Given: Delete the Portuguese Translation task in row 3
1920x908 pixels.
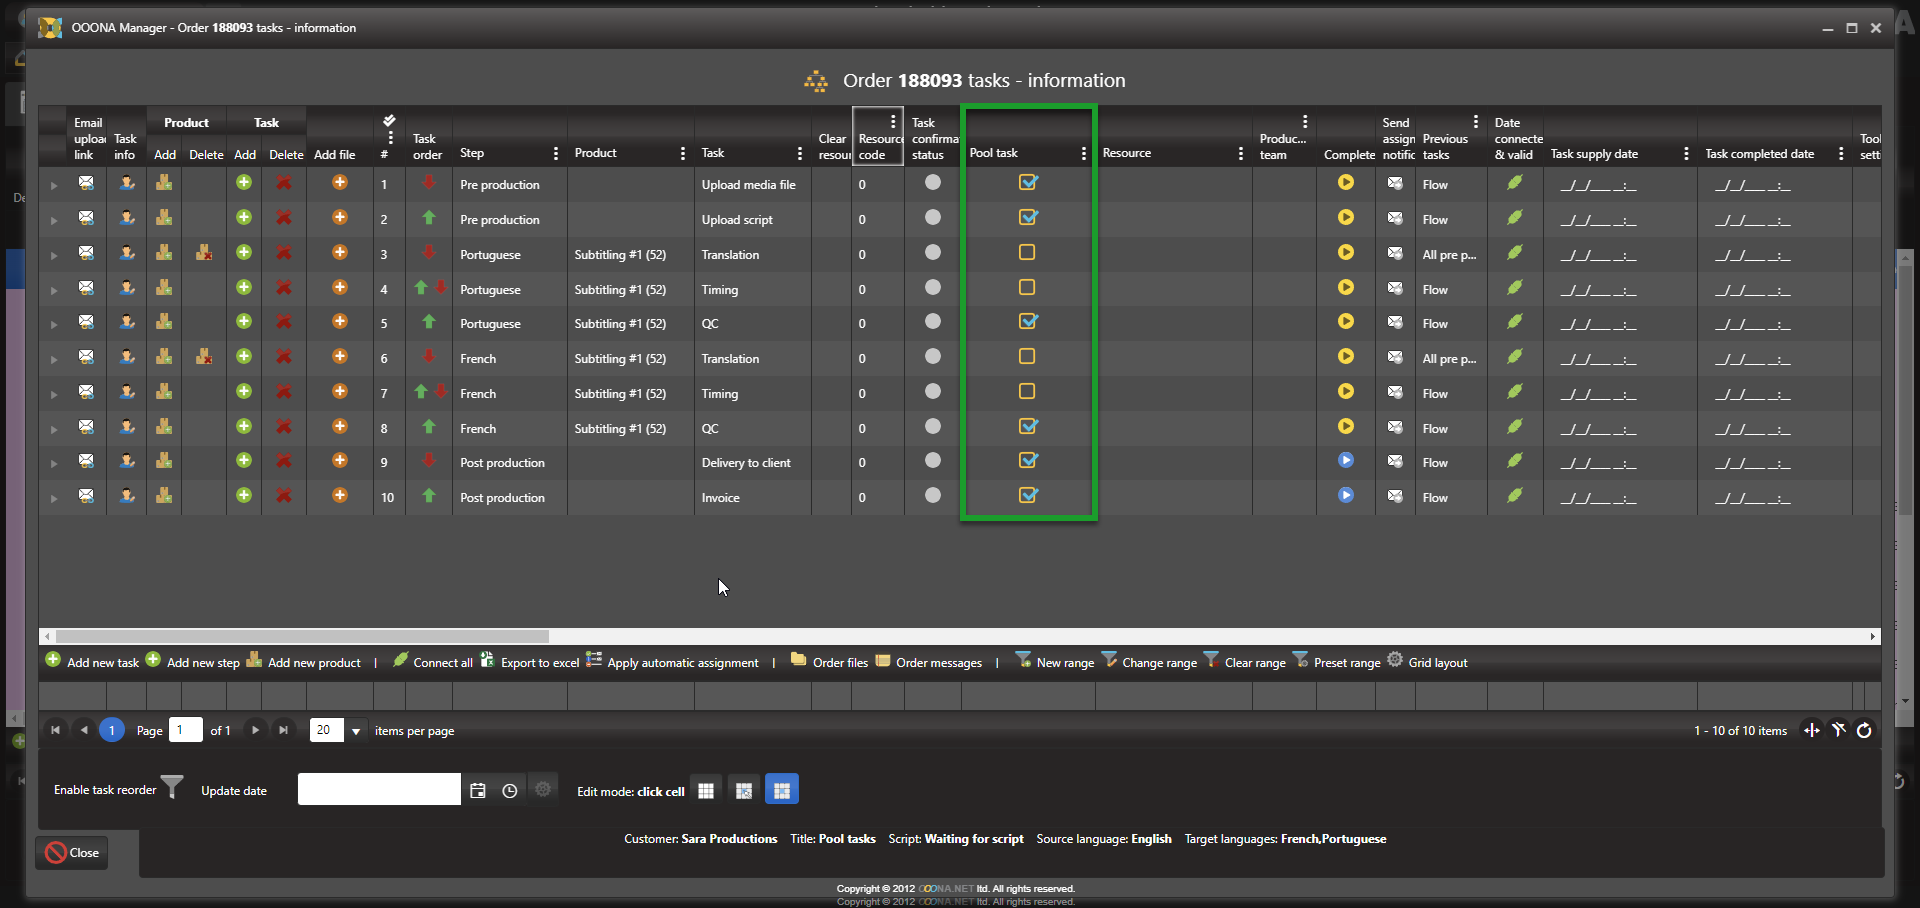Looking at the screenshot, I should pos(284,253).
